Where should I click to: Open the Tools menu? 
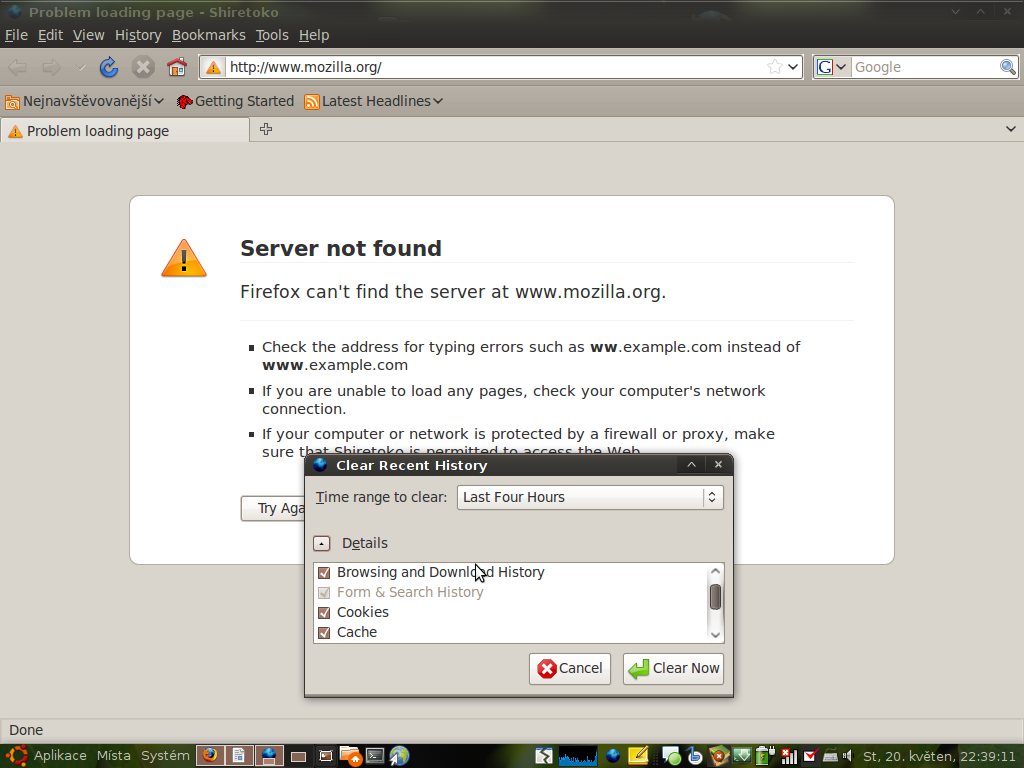(272, 35)
